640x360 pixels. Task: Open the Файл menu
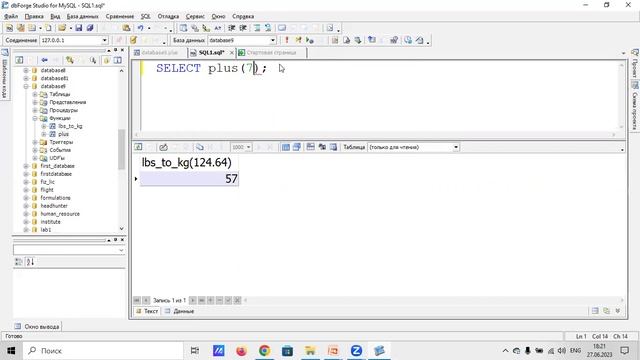[11, 16]
